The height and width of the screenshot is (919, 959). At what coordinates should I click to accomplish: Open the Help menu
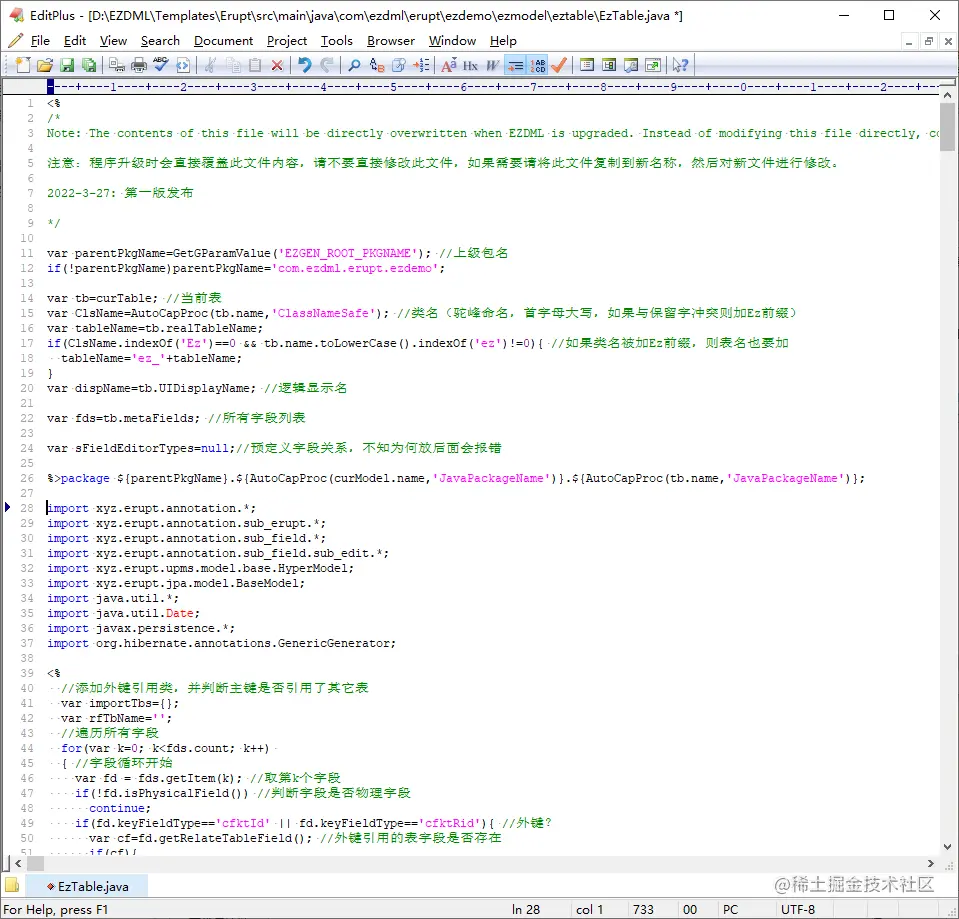(x=503, y=41)
